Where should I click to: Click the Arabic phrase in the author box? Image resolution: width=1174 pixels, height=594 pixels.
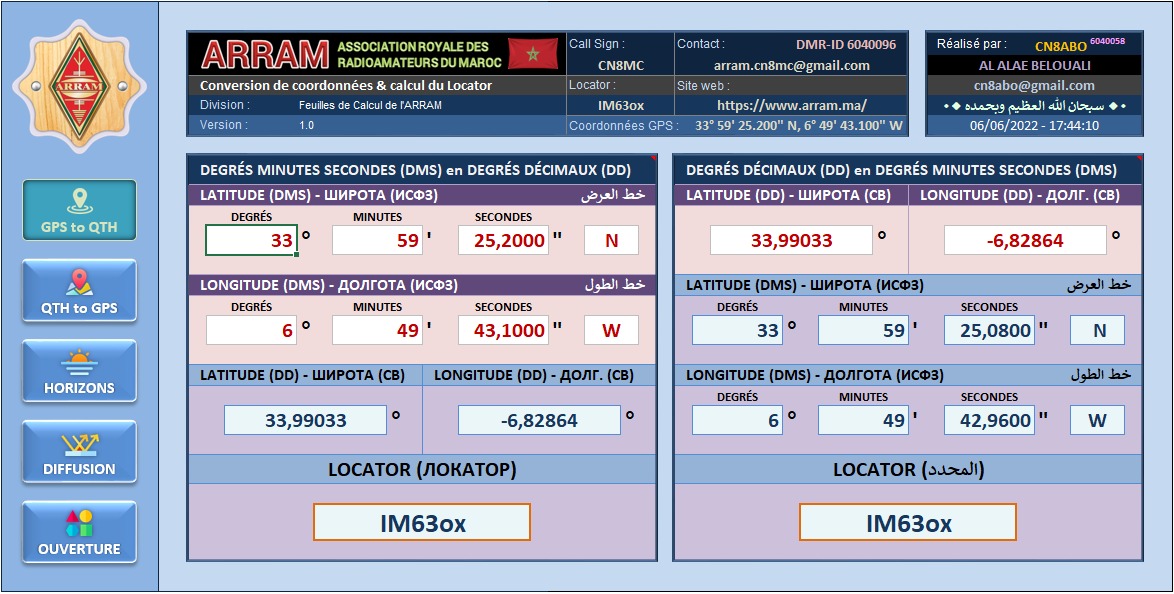click(1034, 106)
